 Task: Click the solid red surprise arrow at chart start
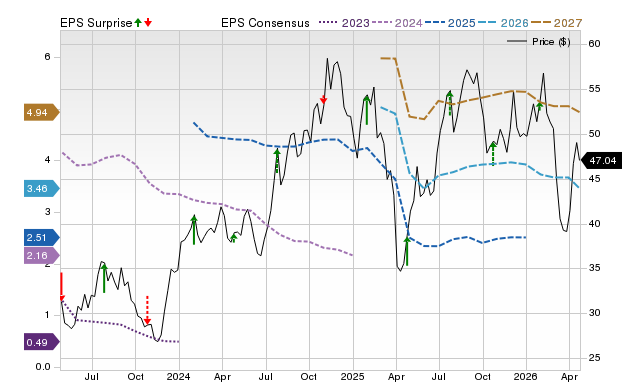62,287
